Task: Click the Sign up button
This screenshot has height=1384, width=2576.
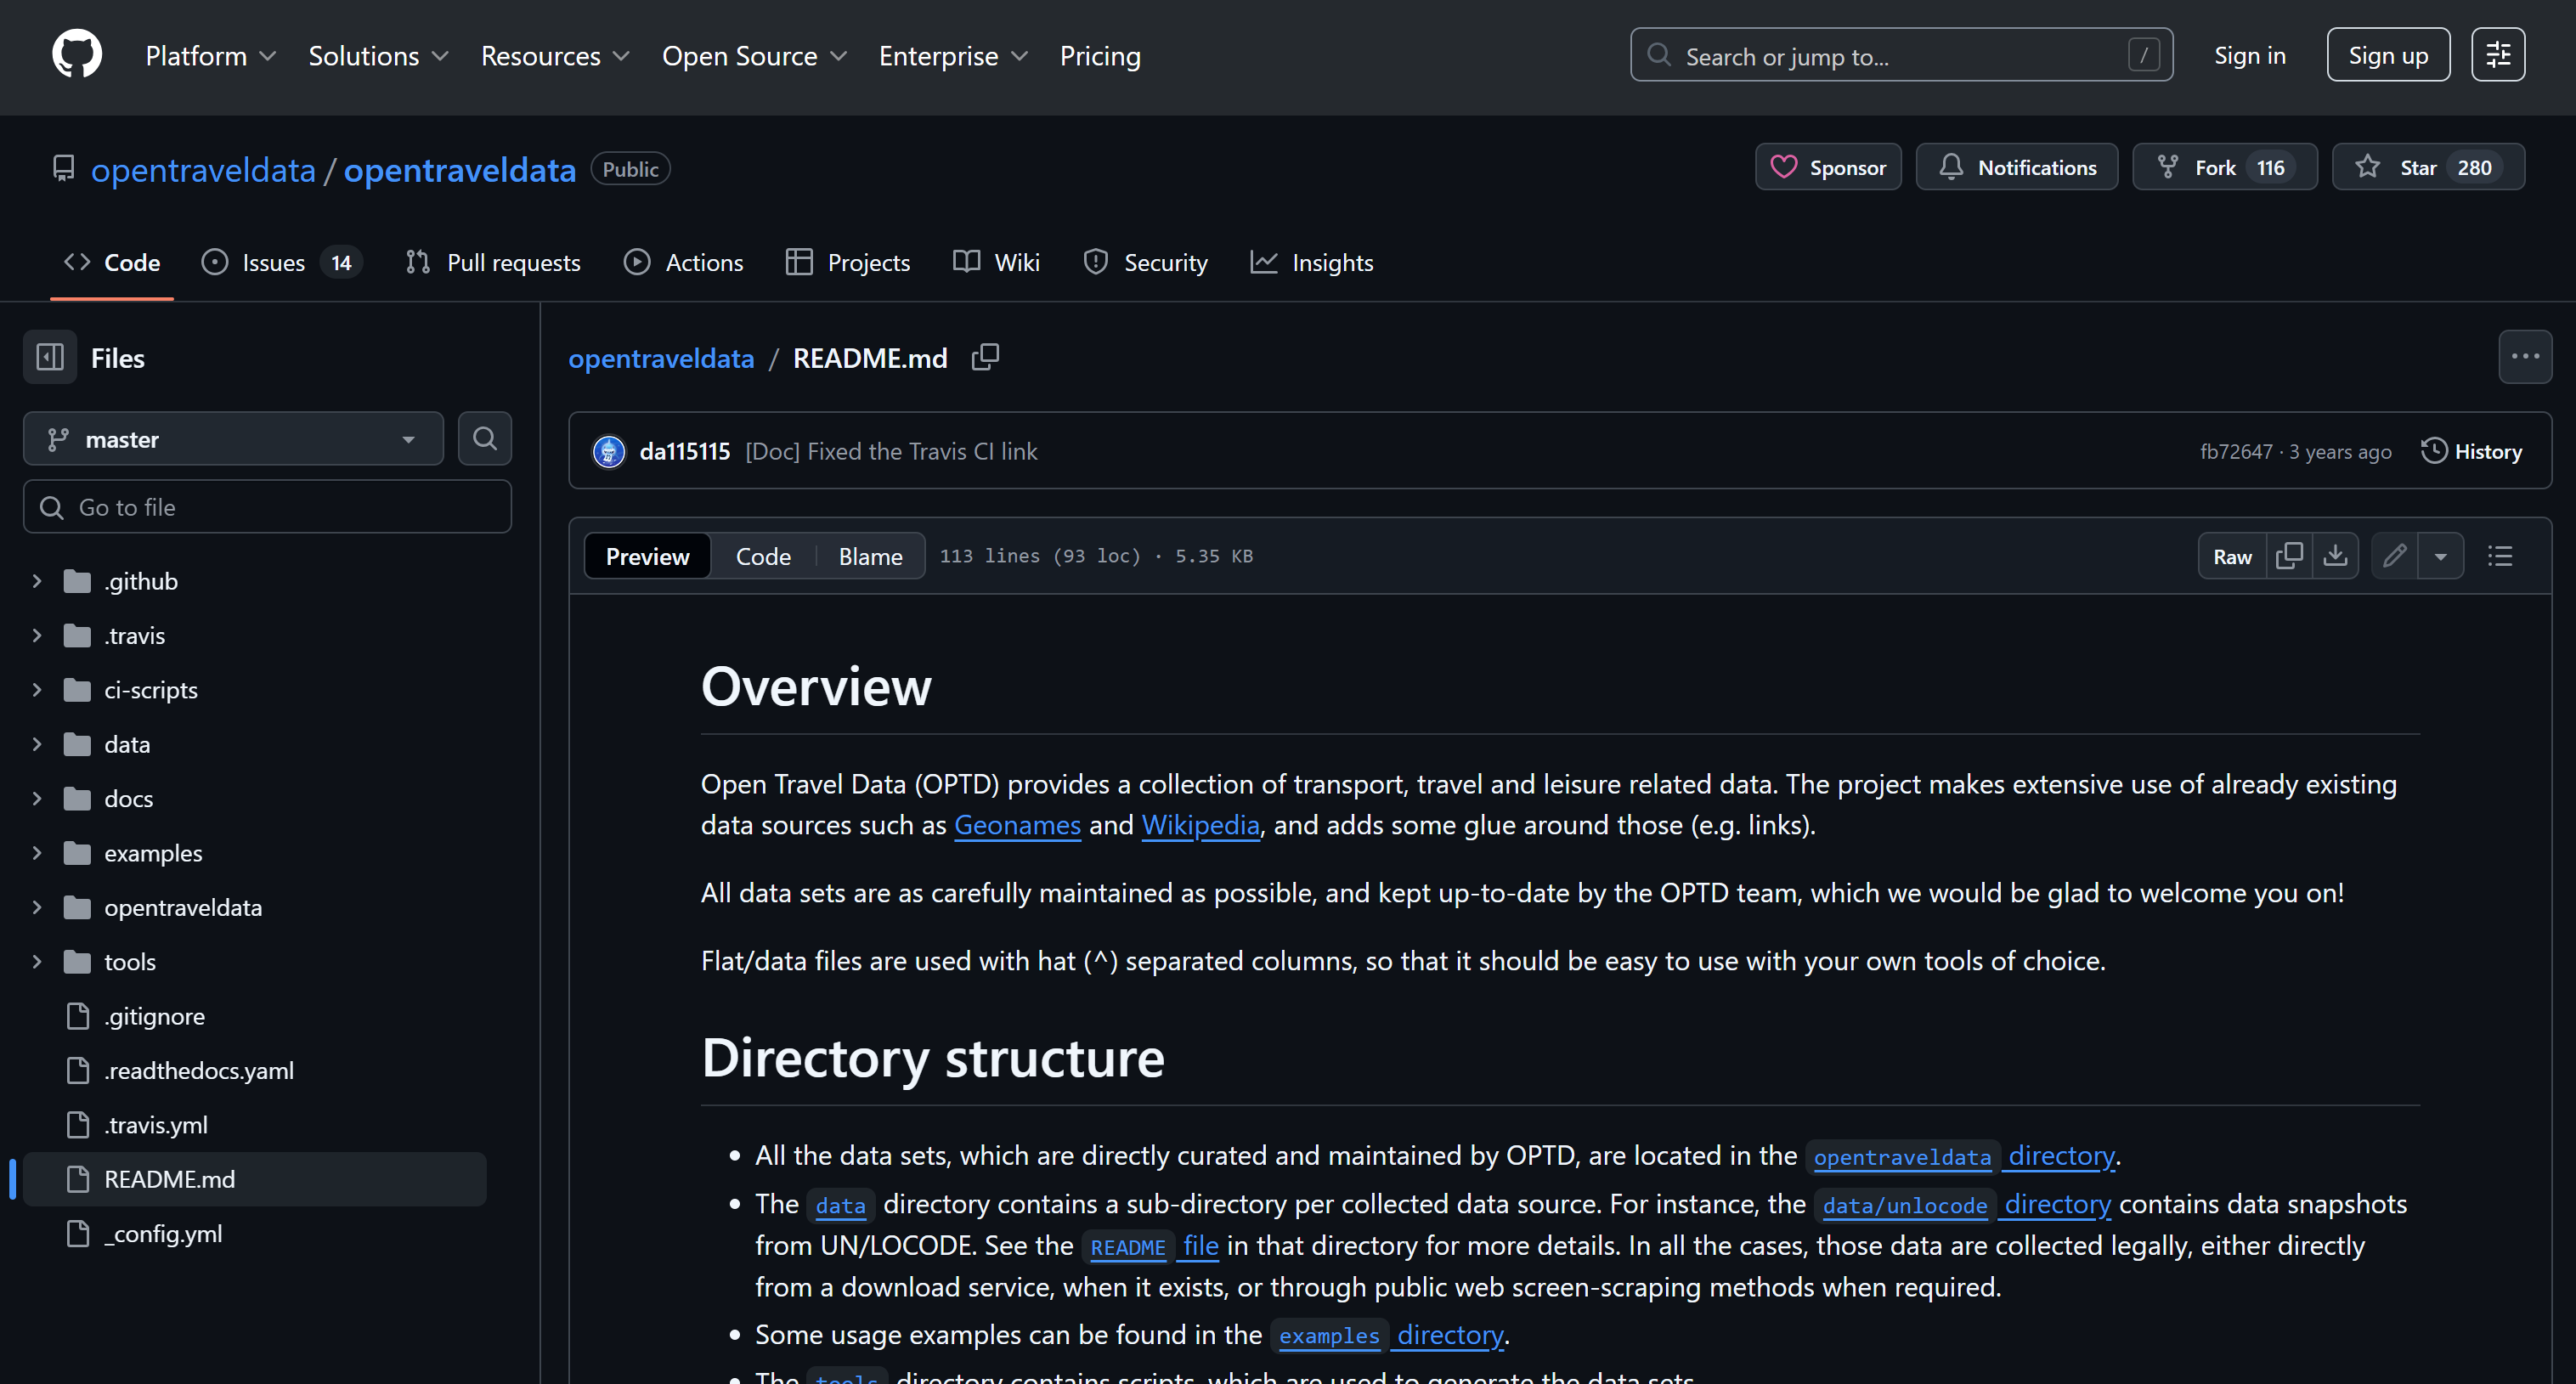Action: pos(2387,55)
